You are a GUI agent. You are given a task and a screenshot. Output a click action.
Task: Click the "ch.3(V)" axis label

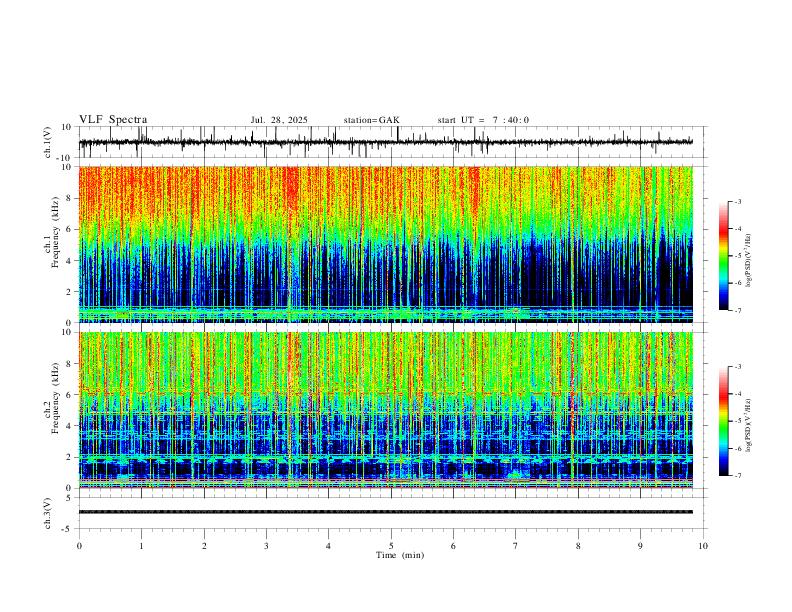49,513
